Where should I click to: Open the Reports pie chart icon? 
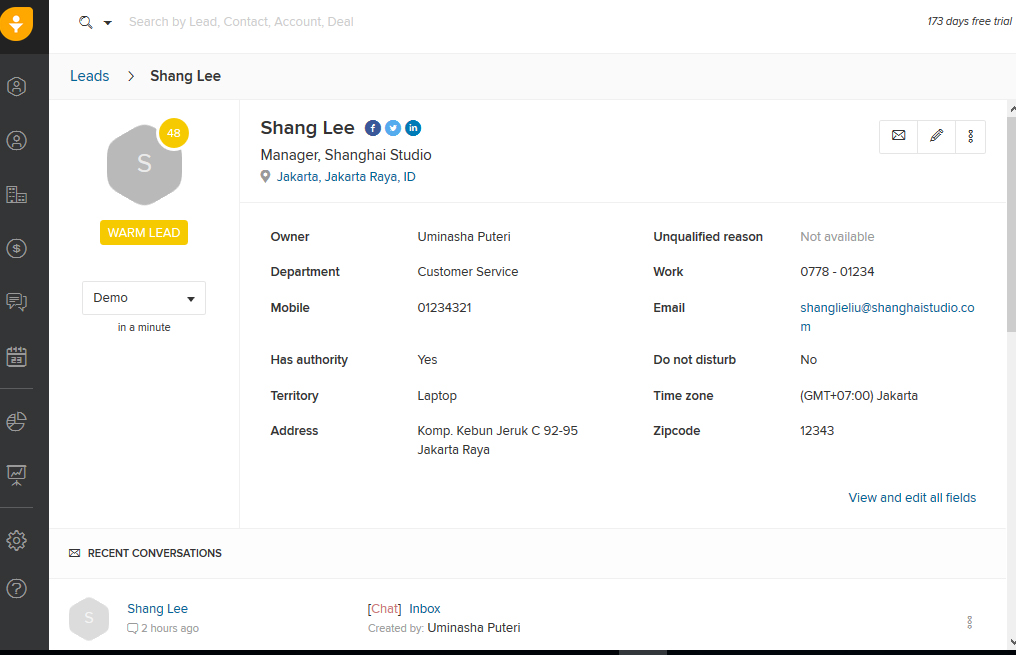16,421
